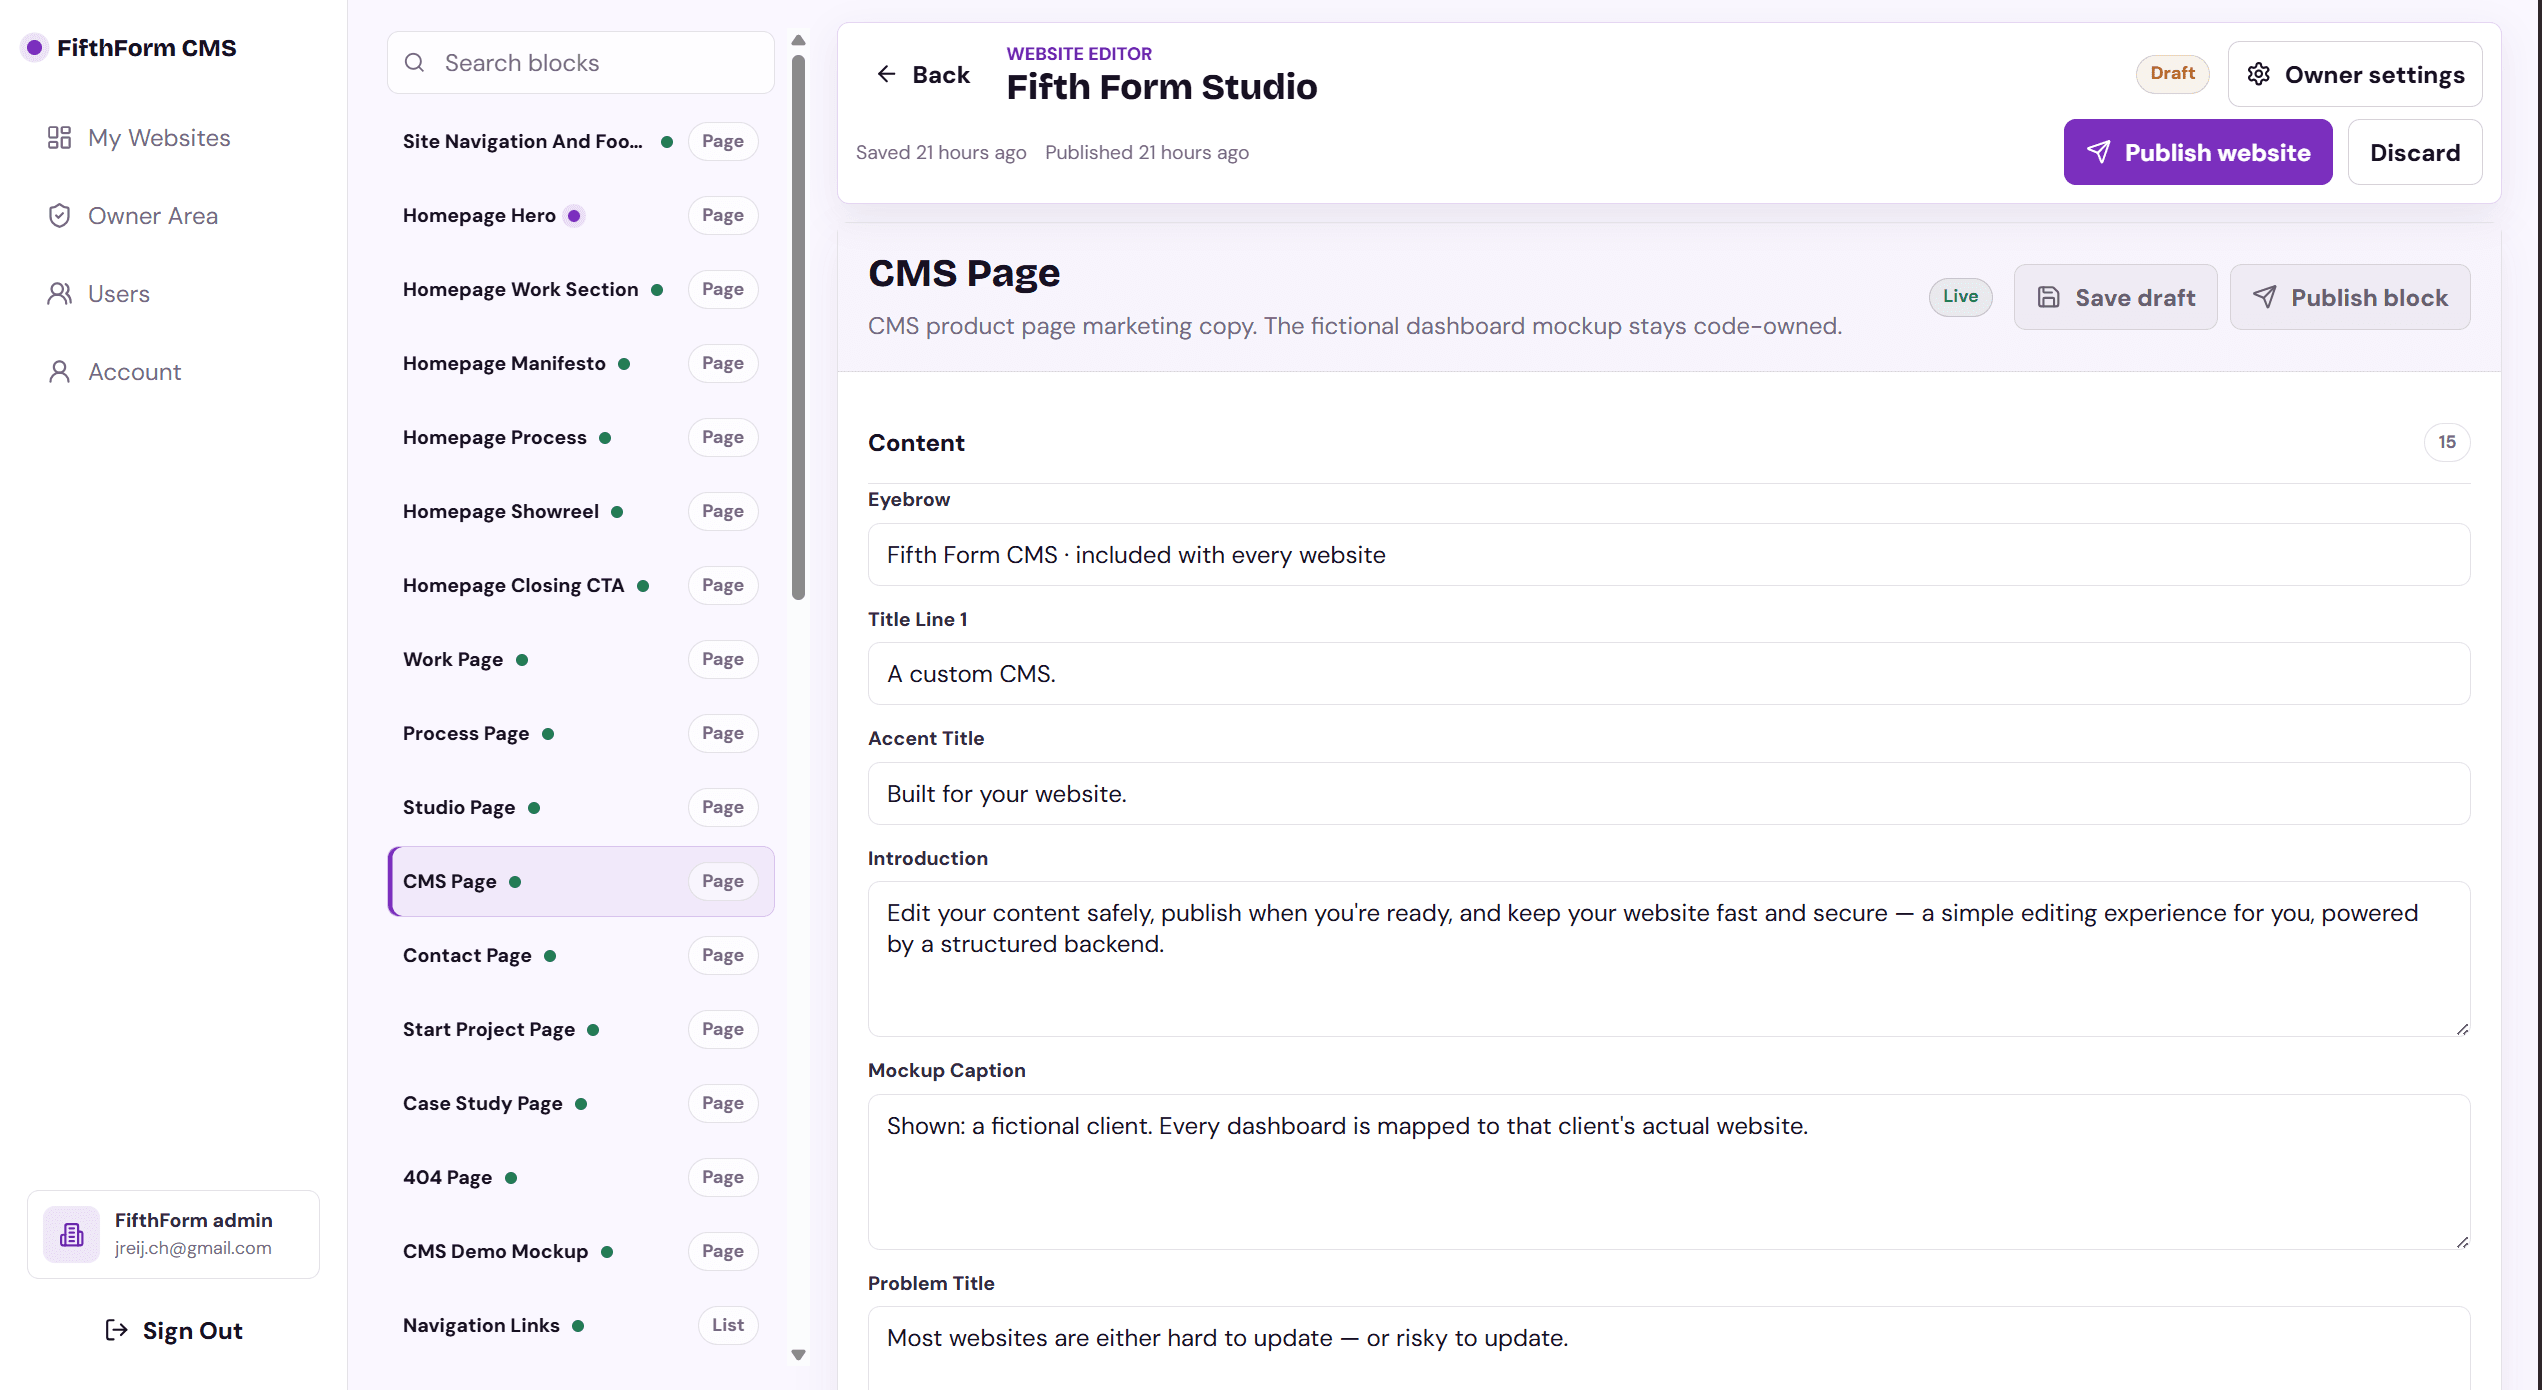The width and height of the screenshot is (2542, 1390).
Task: Click into the Title Line 1 field
Action: point(1668,674)
